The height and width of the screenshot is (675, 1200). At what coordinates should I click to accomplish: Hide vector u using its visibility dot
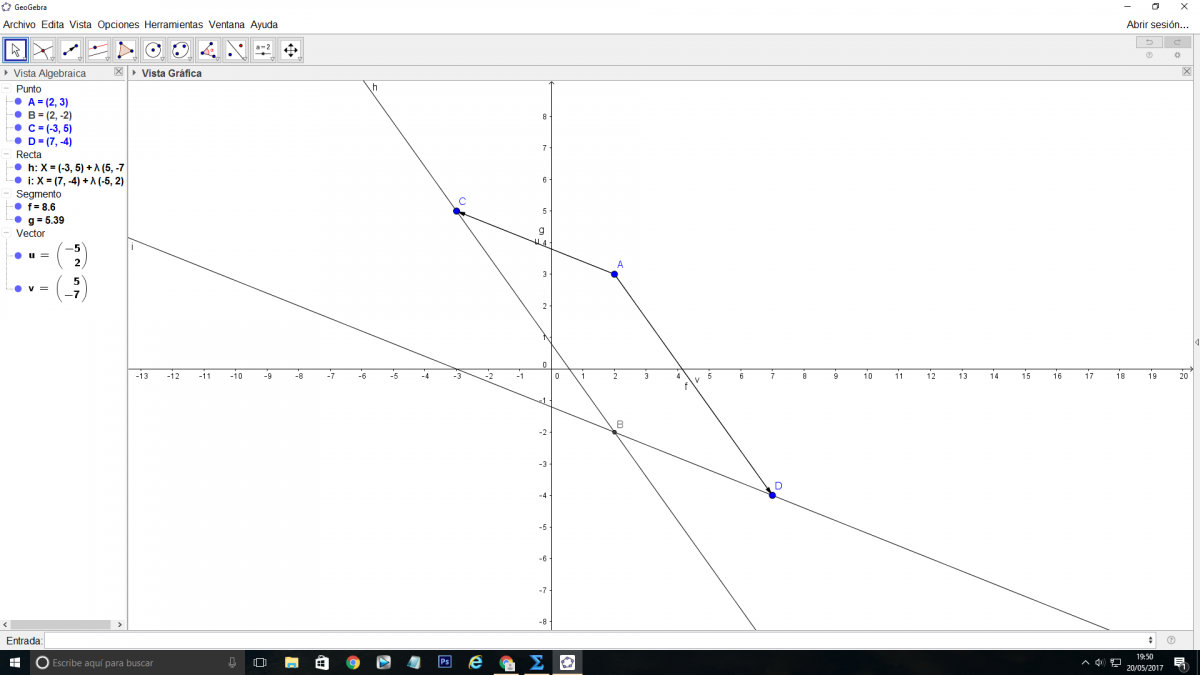click(x=18, y=256)
